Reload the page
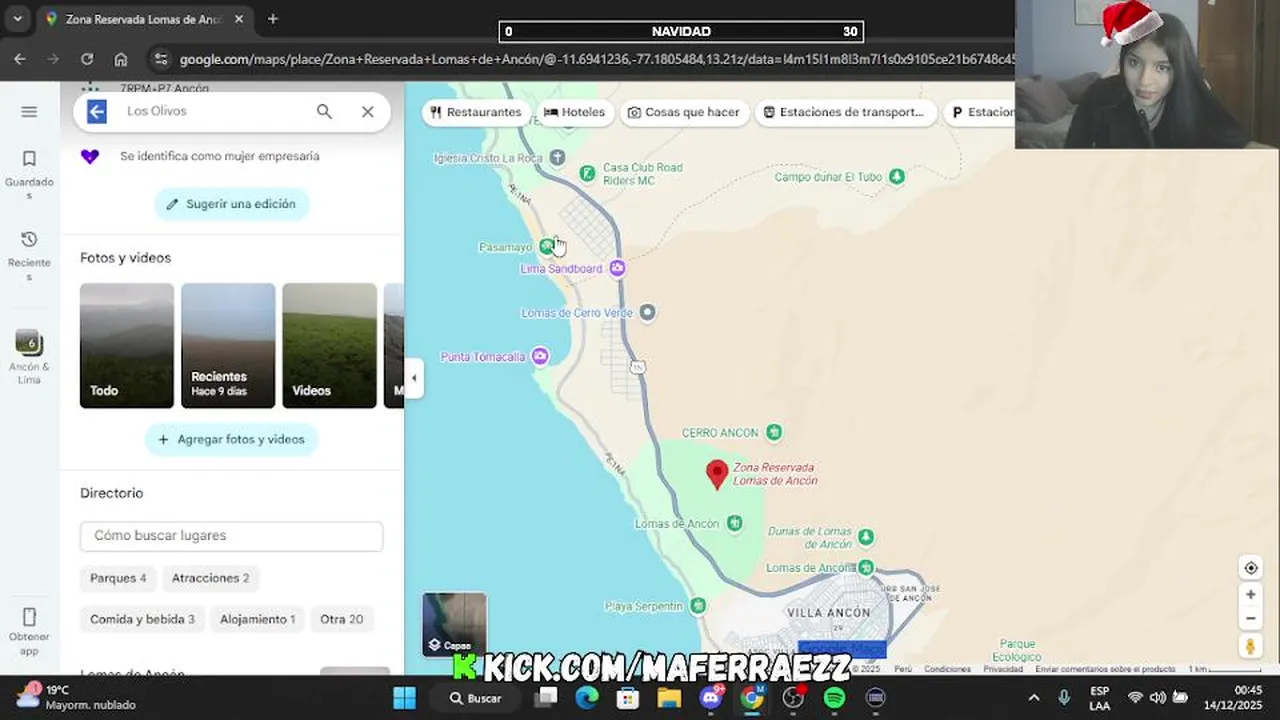The width and height of the screenshot is (1280, 720). [87, 59]
